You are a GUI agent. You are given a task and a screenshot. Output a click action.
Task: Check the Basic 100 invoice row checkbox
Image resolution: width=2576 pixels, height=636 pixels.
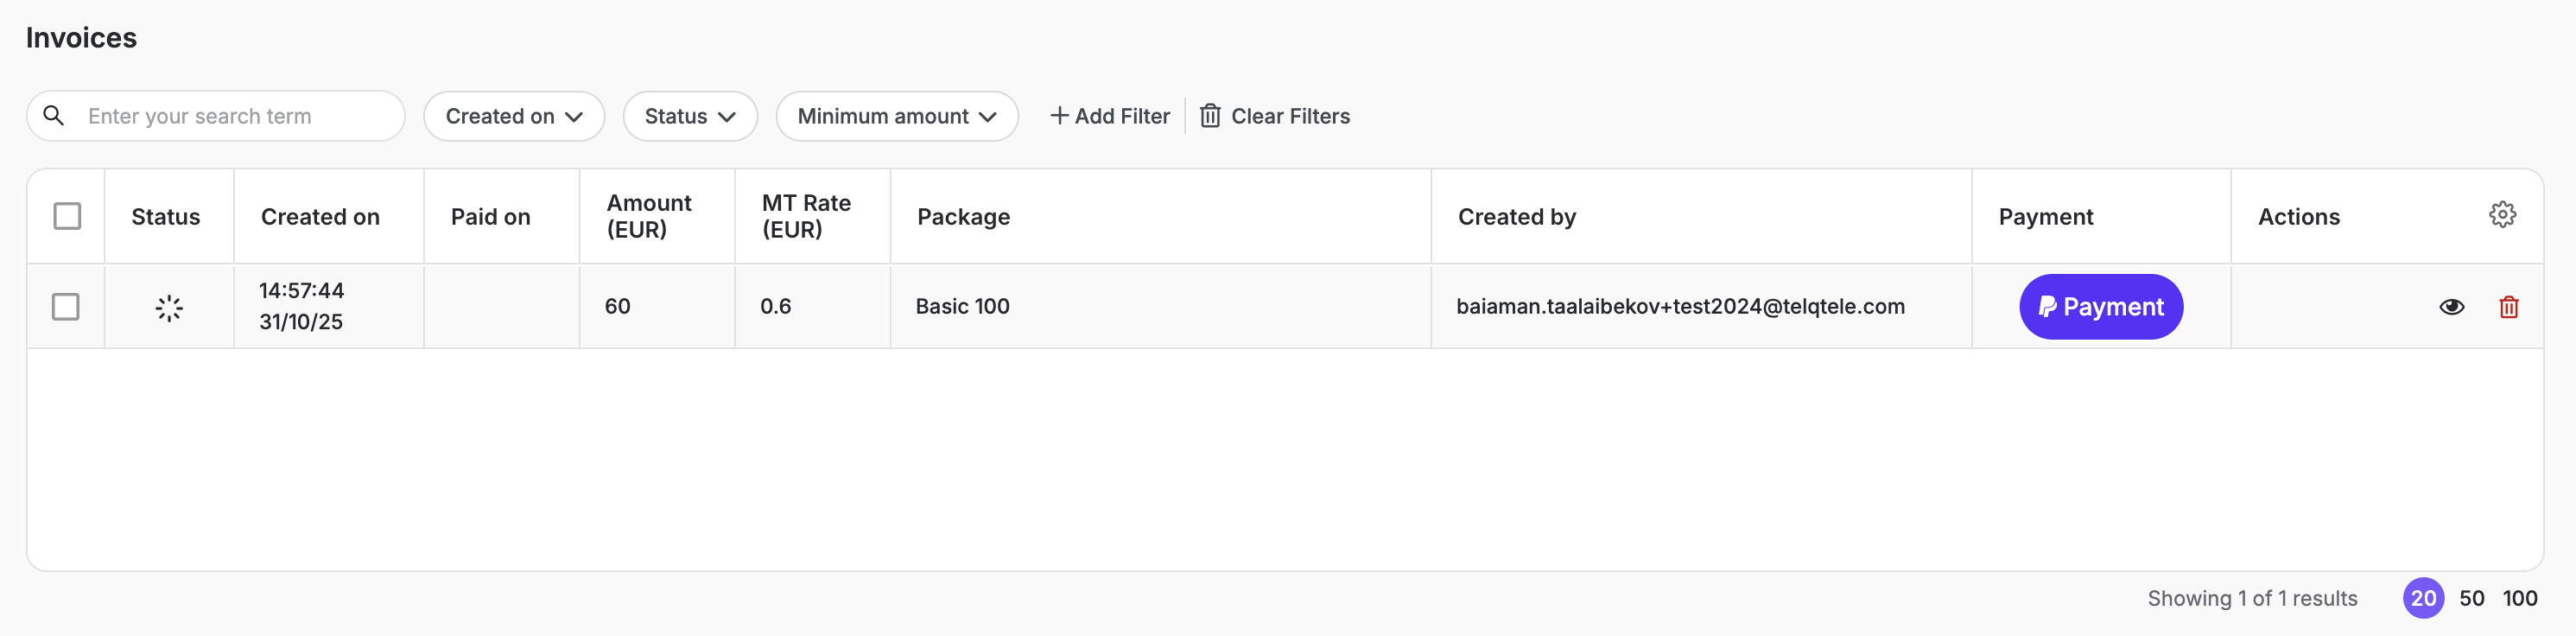(66, 307)
